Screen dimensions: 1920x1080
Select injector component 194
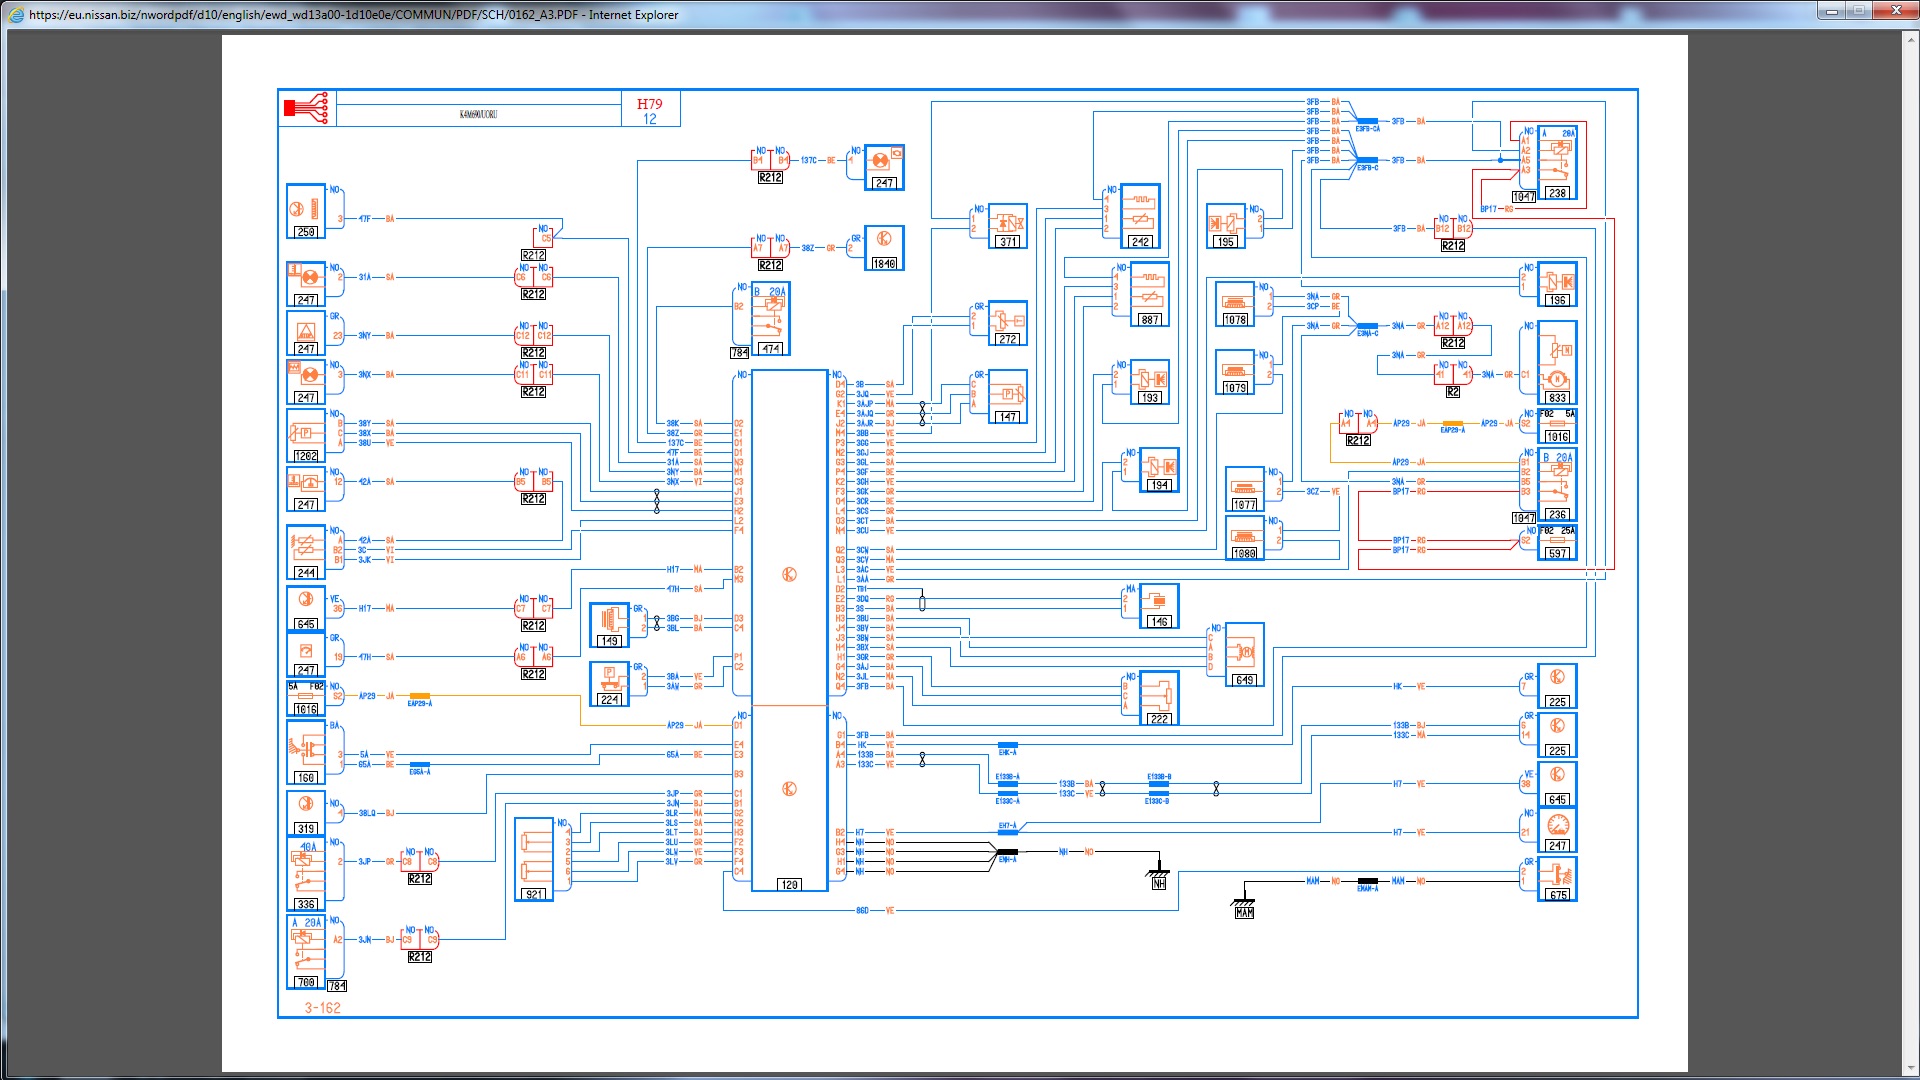(x=1159, y=470)
